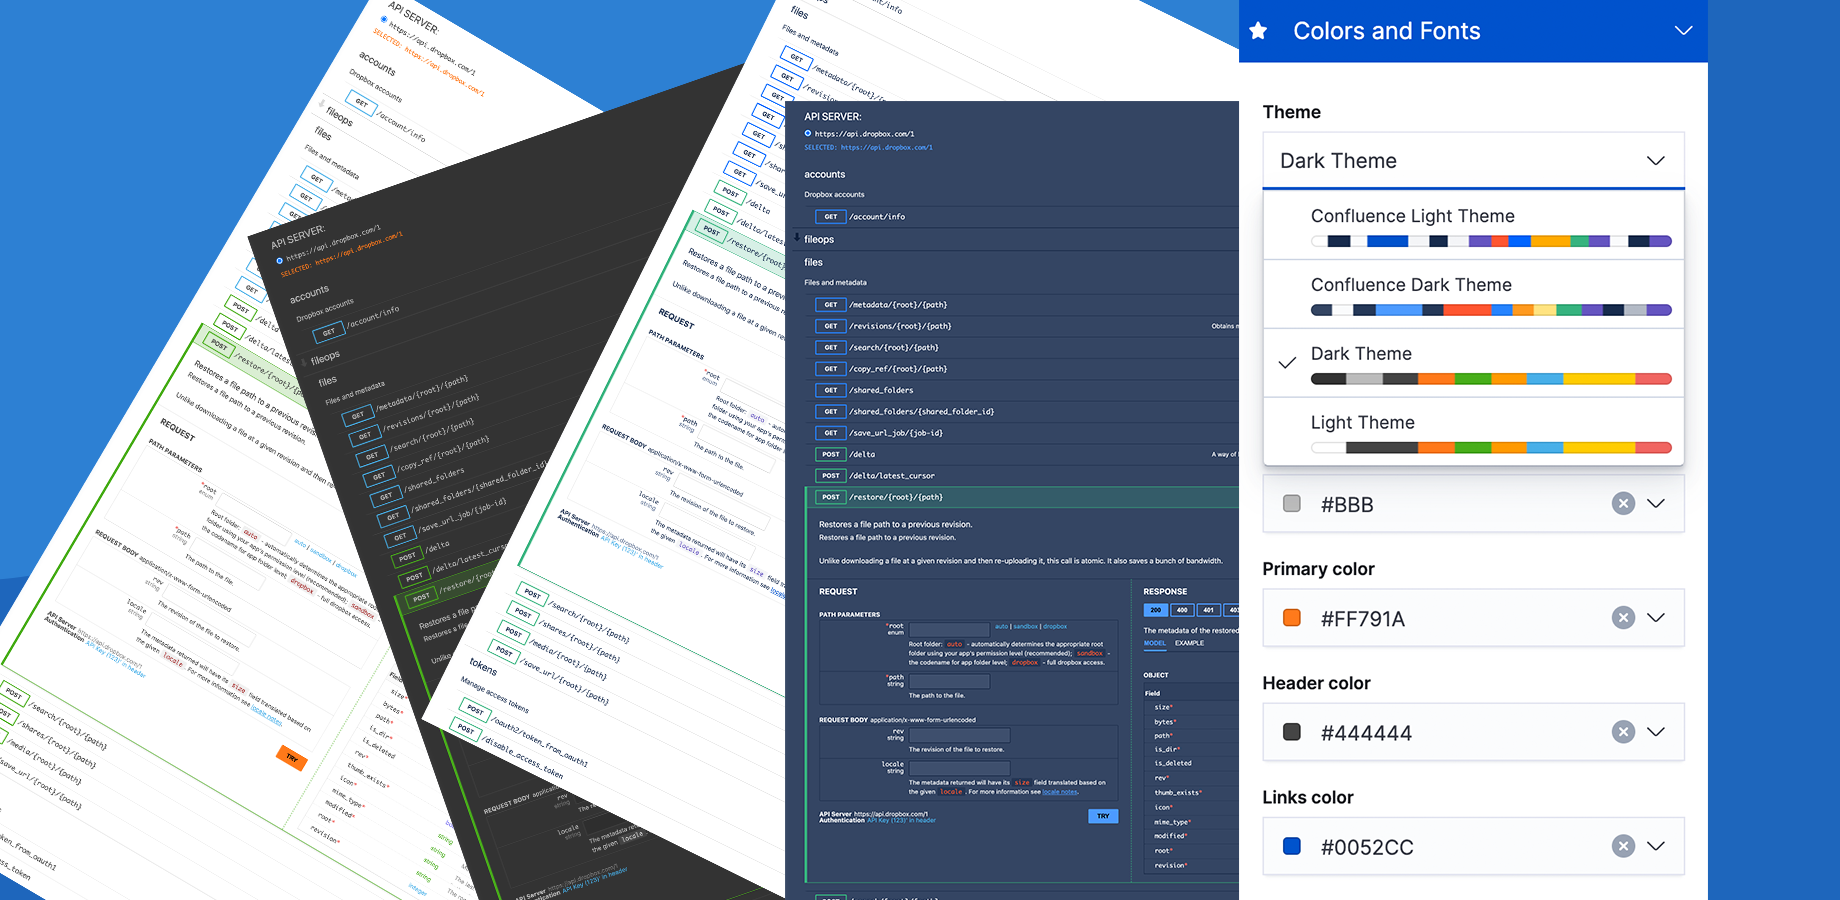Expand the #BBB color dropdown arrow
Screen dimensions: 1840x900
1656,504
